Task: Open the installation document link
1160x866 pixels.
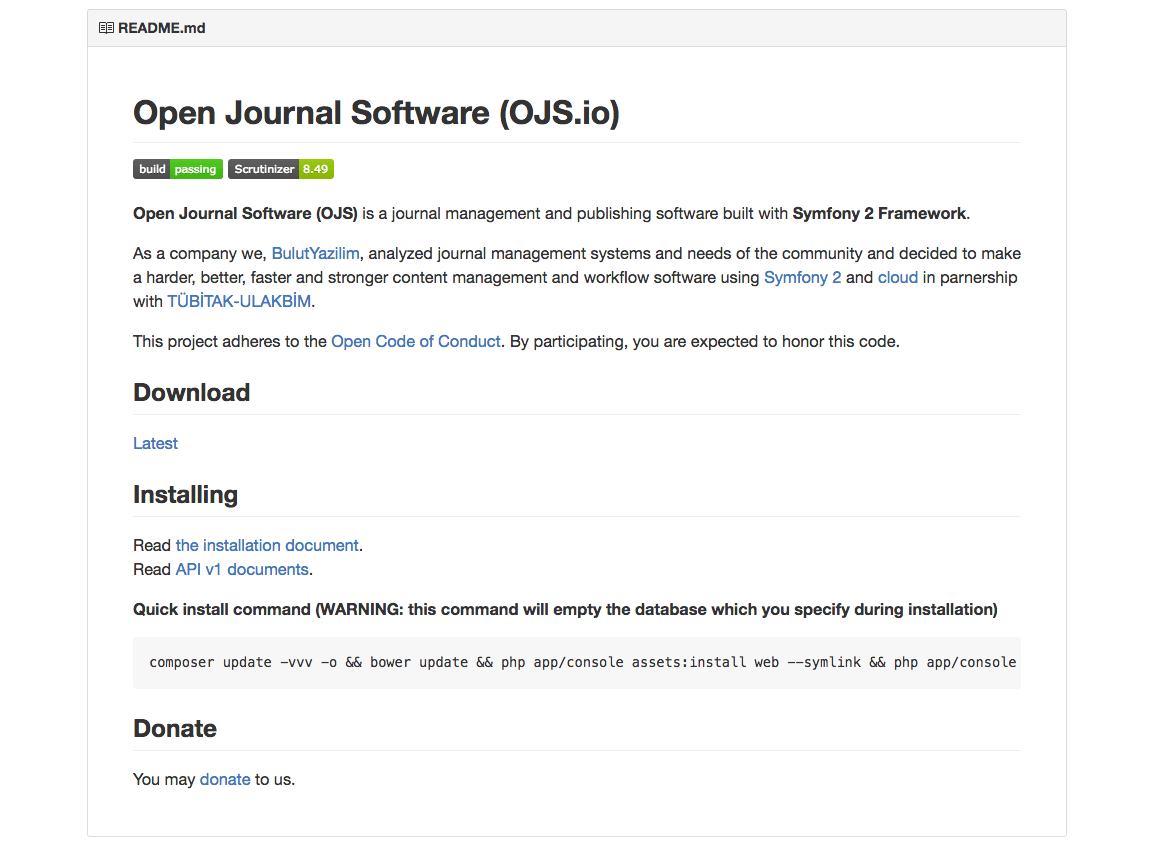Action: (267, 545)
